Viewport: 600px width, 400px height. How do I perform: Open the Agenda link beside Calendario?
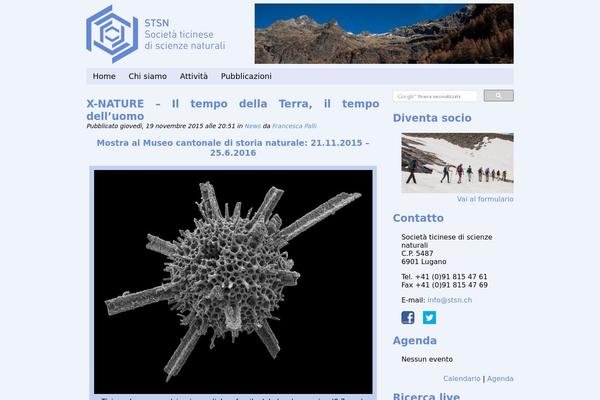tap(500, 379)
